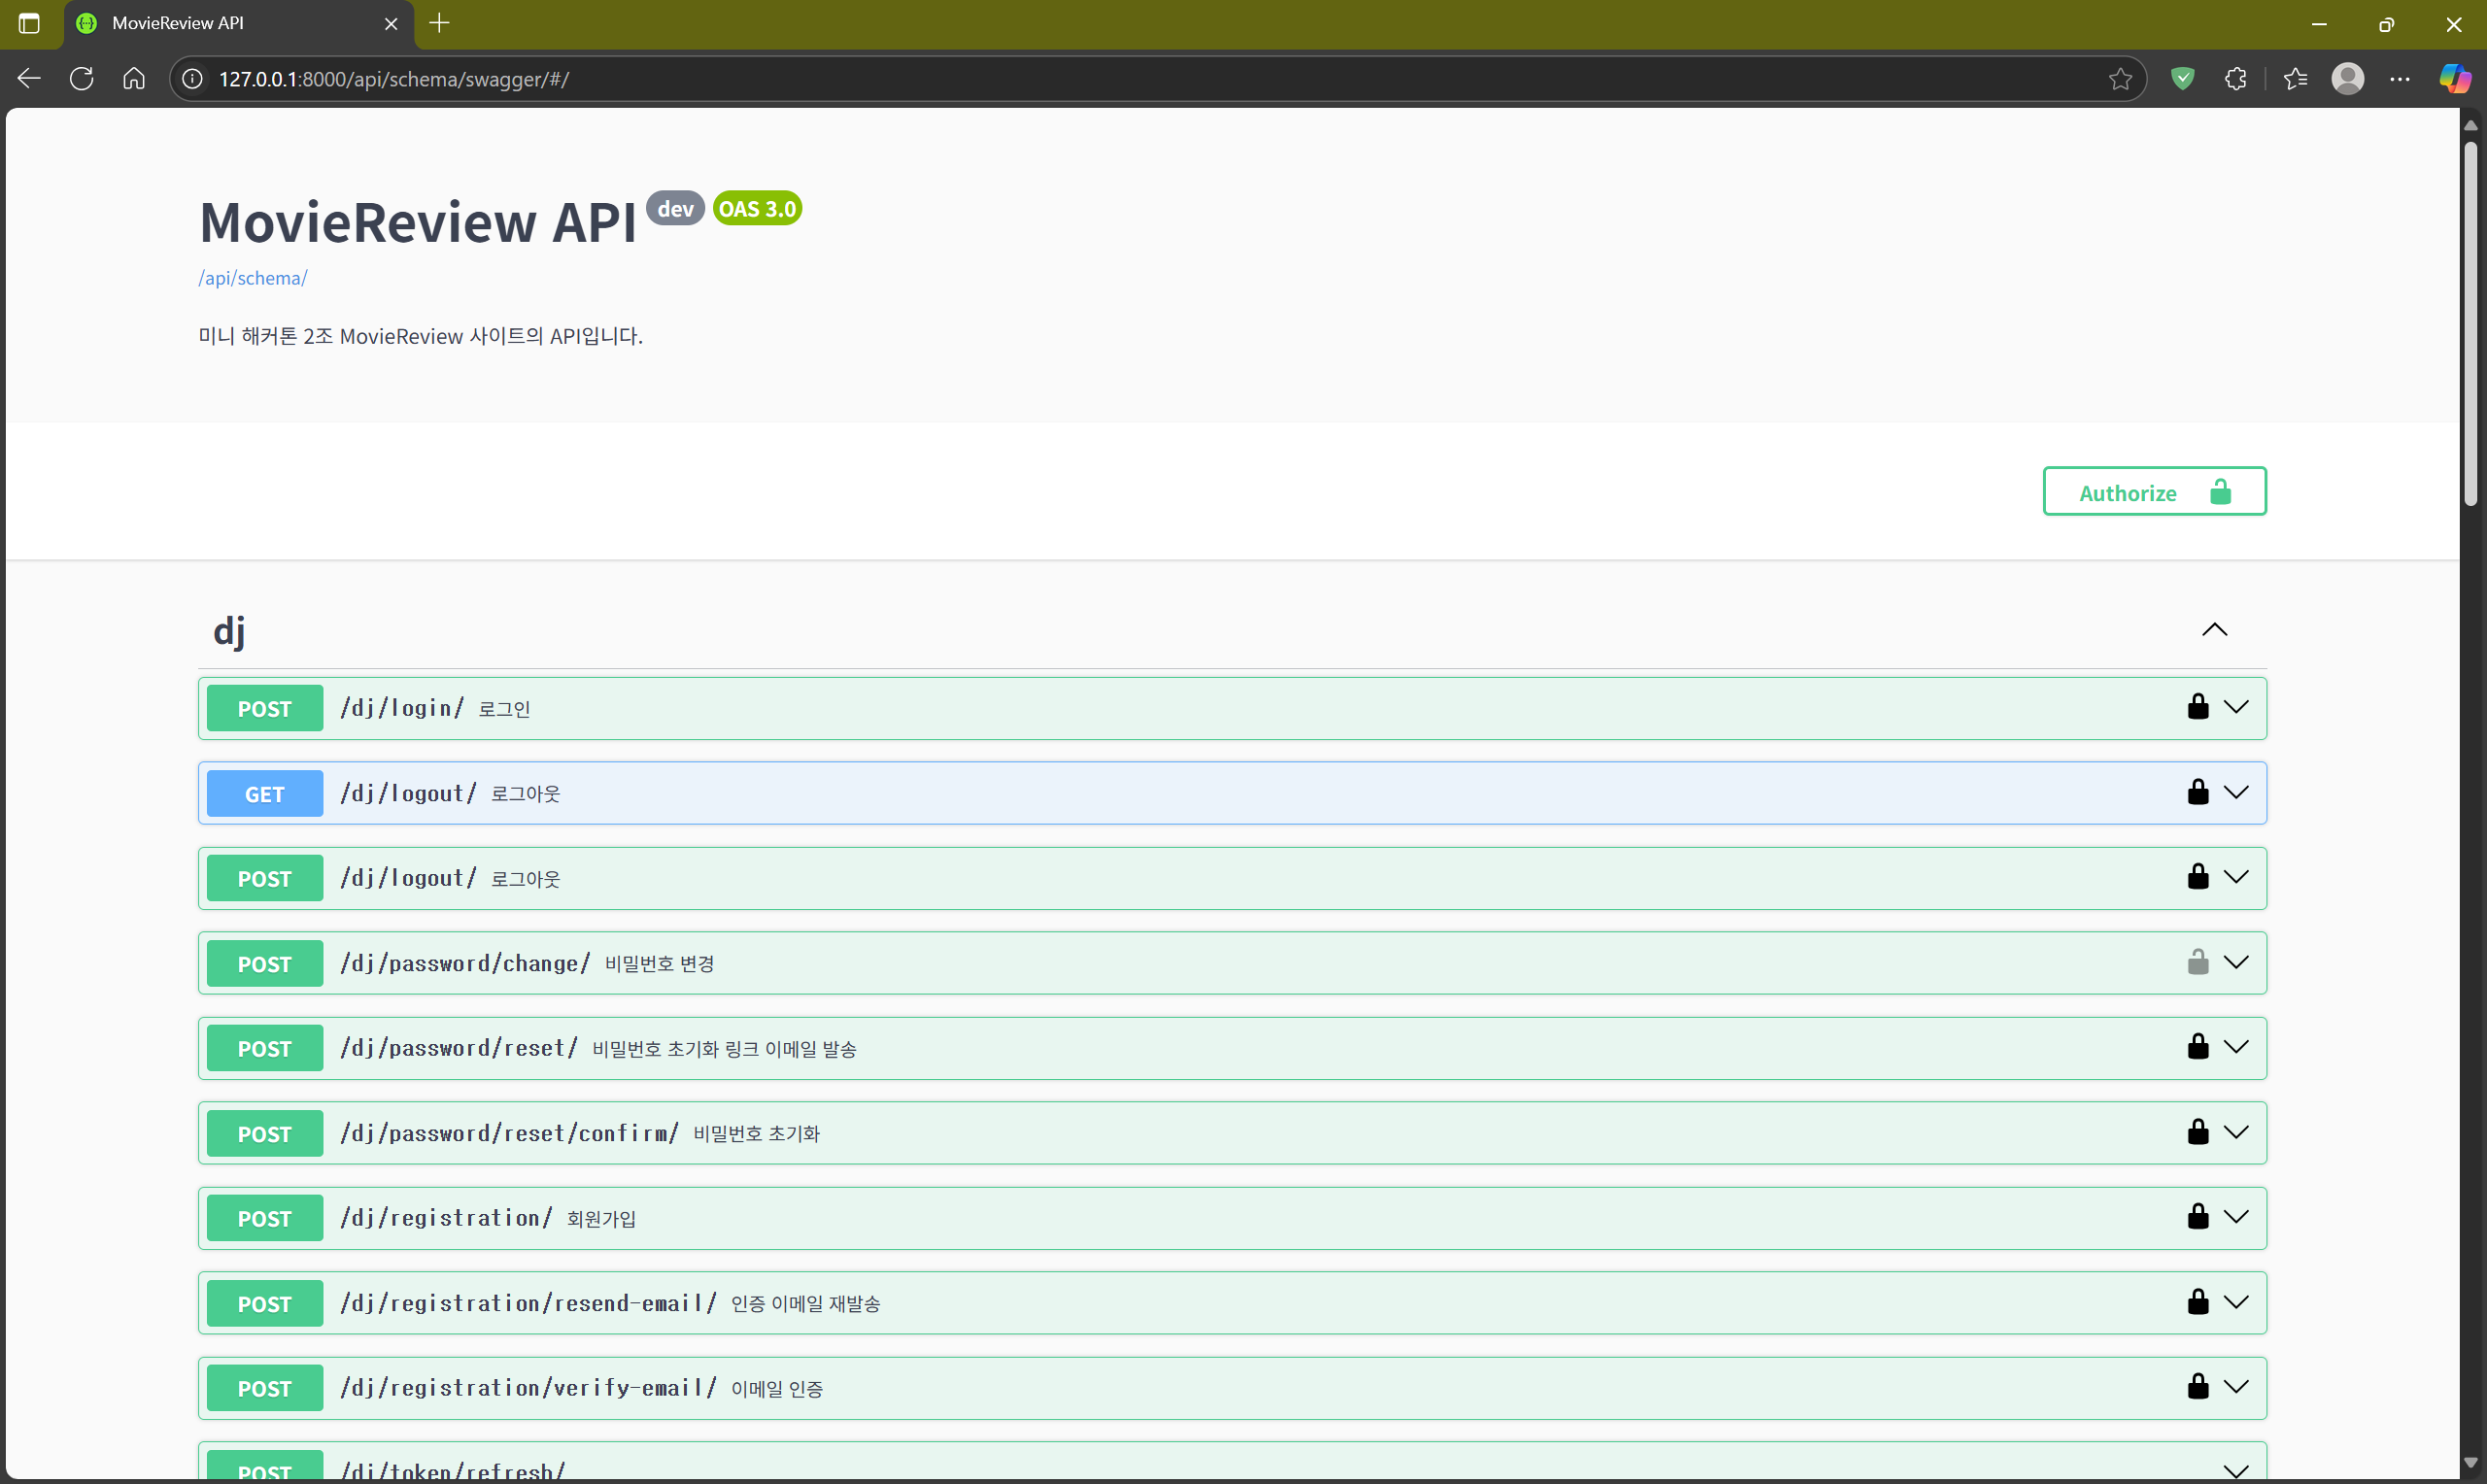
Task: Select the MovieReview API browser tab
Action: tap(230, 23)
